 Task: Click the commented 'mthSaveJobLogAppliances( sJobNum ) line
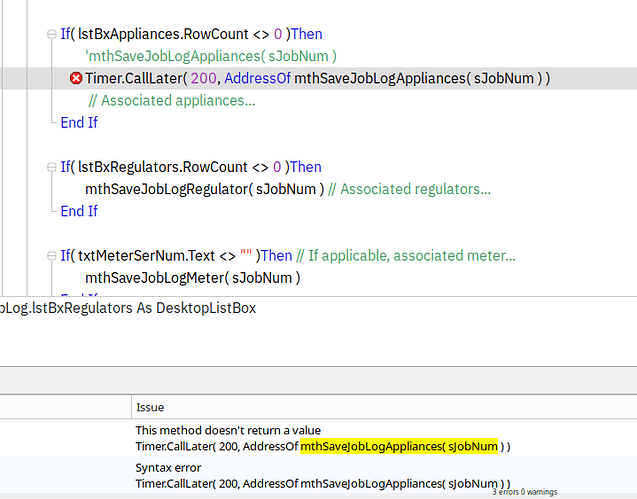tap(211, 56)
